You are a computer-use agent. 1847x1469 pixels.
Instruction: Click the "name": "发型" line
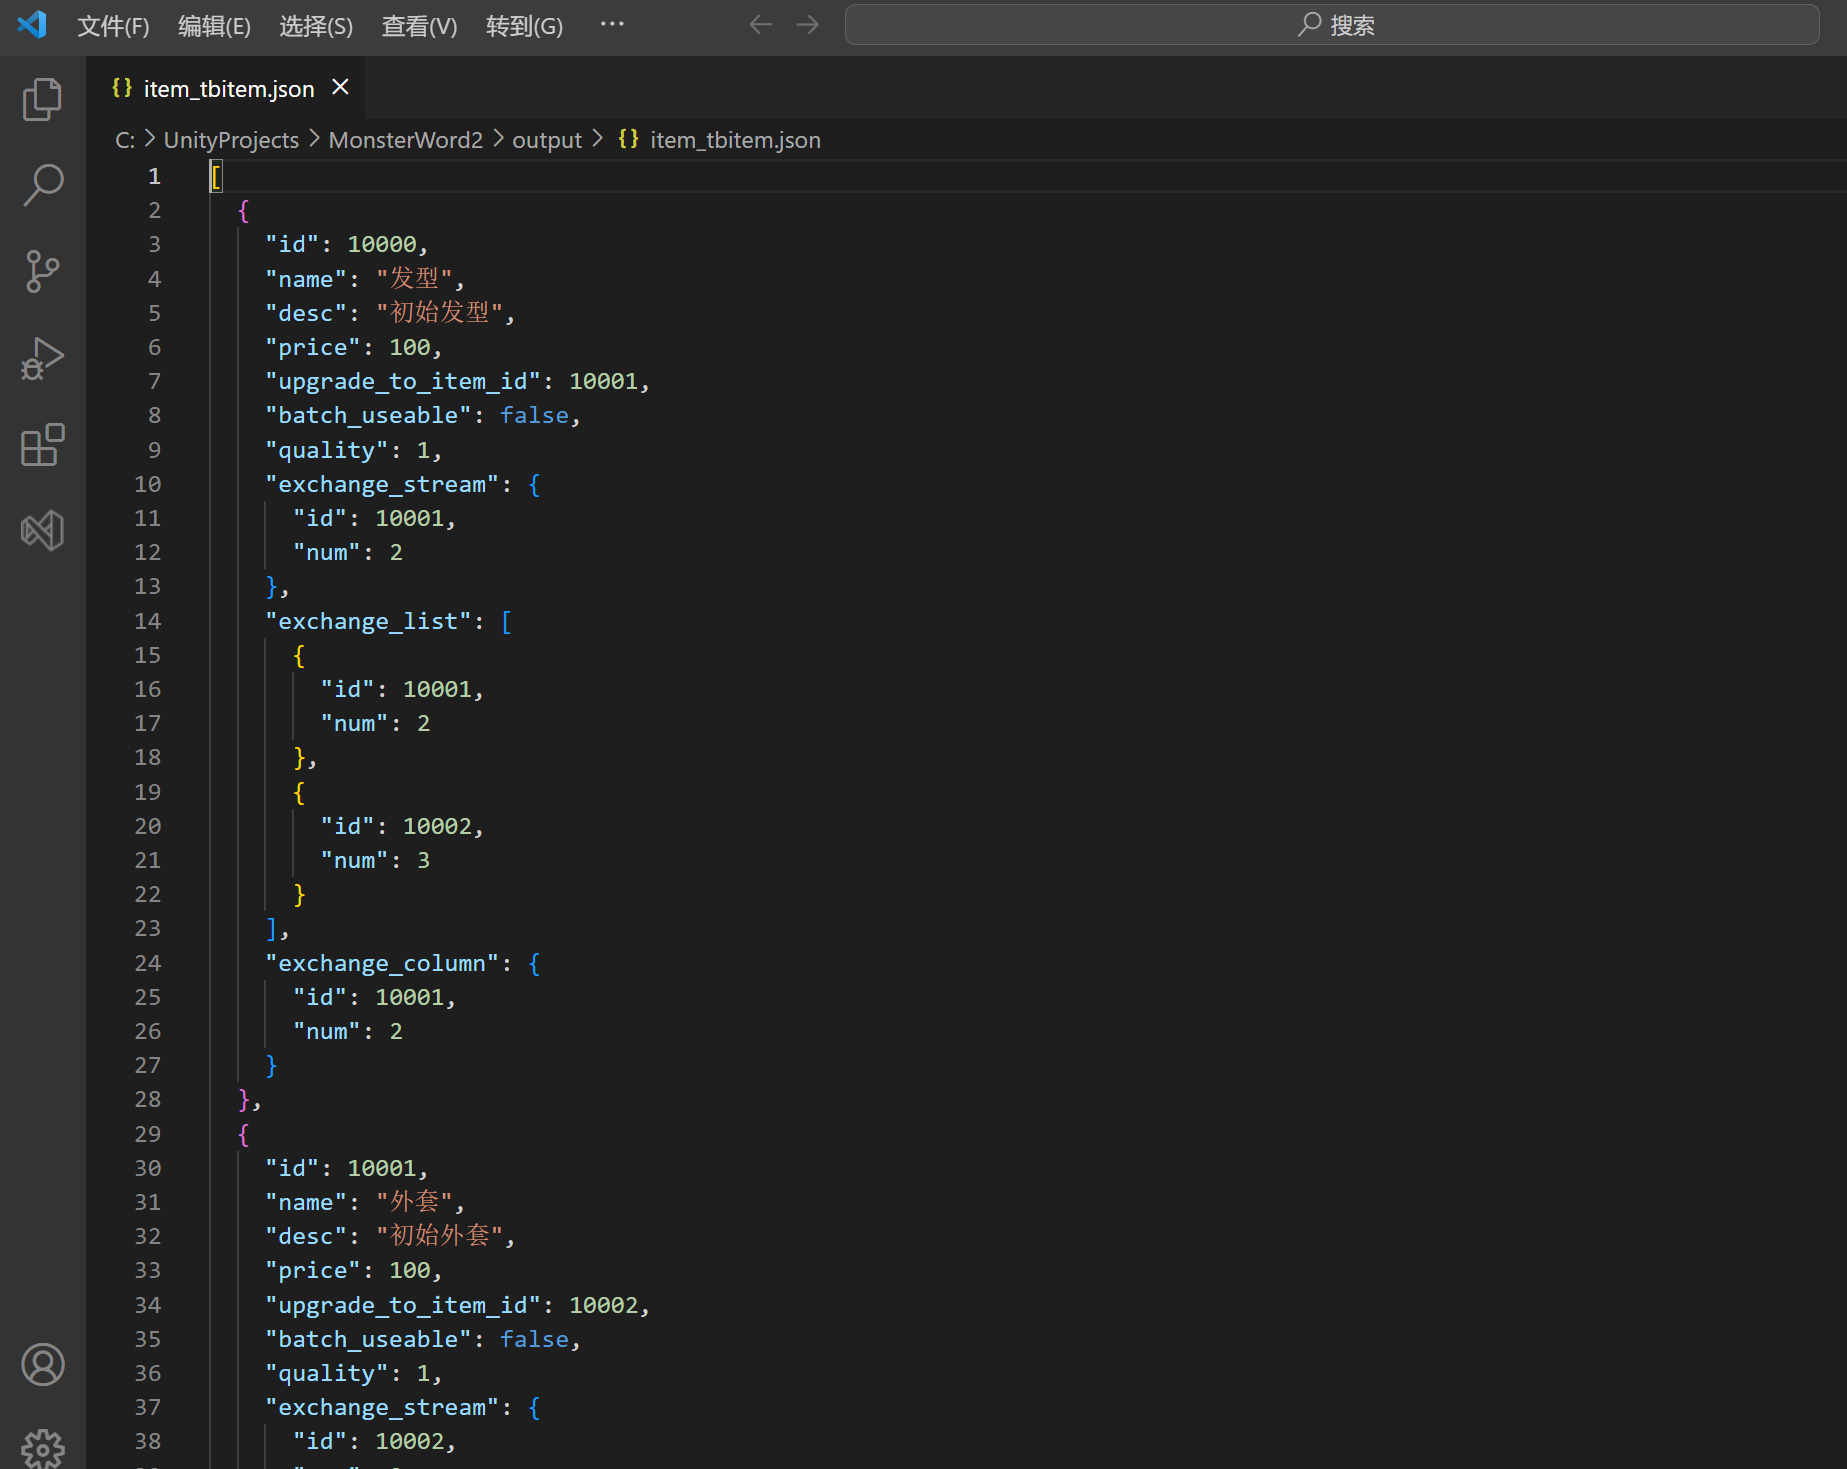pos(365,279)
